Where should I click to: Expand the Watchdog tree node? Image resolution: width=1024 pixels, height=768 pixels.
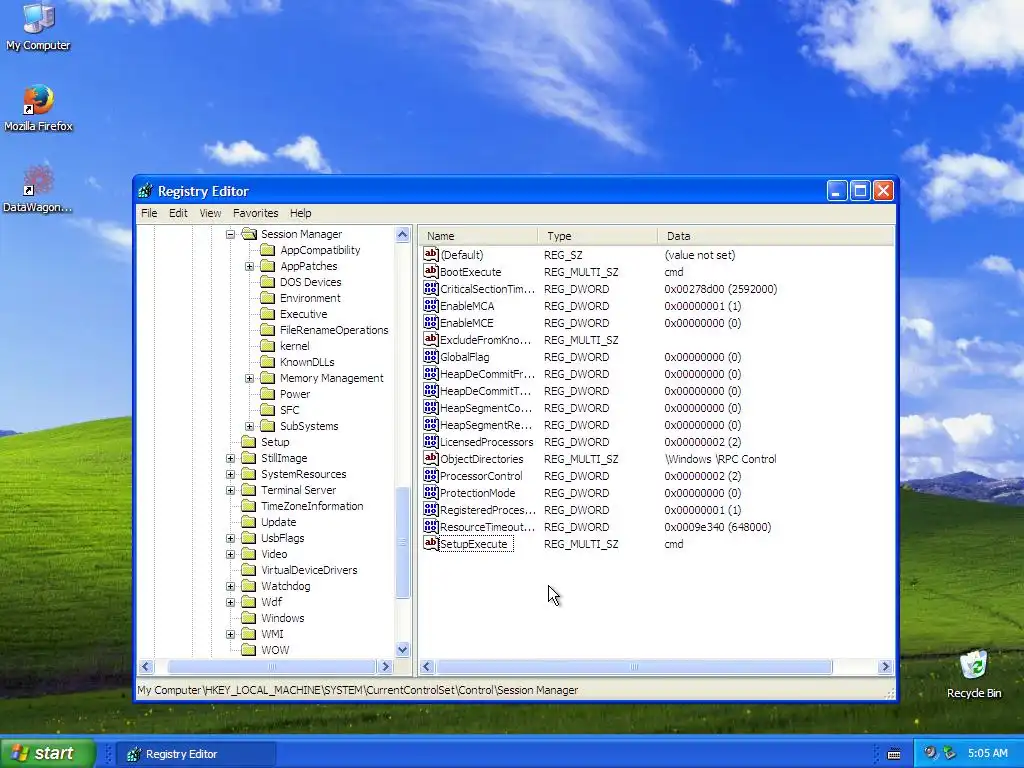[x=231, y=586]
